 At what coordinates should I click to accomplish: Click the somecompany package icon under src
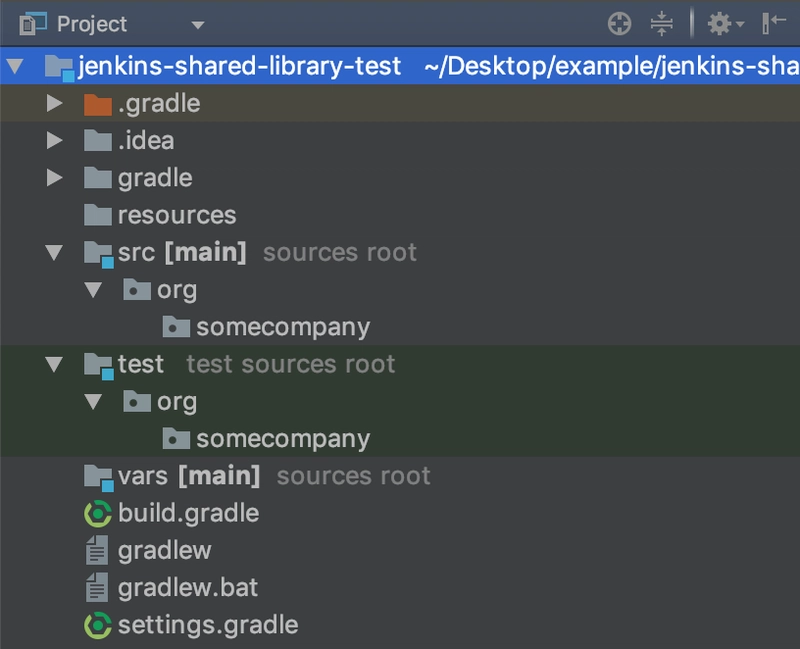coord(176,327)
